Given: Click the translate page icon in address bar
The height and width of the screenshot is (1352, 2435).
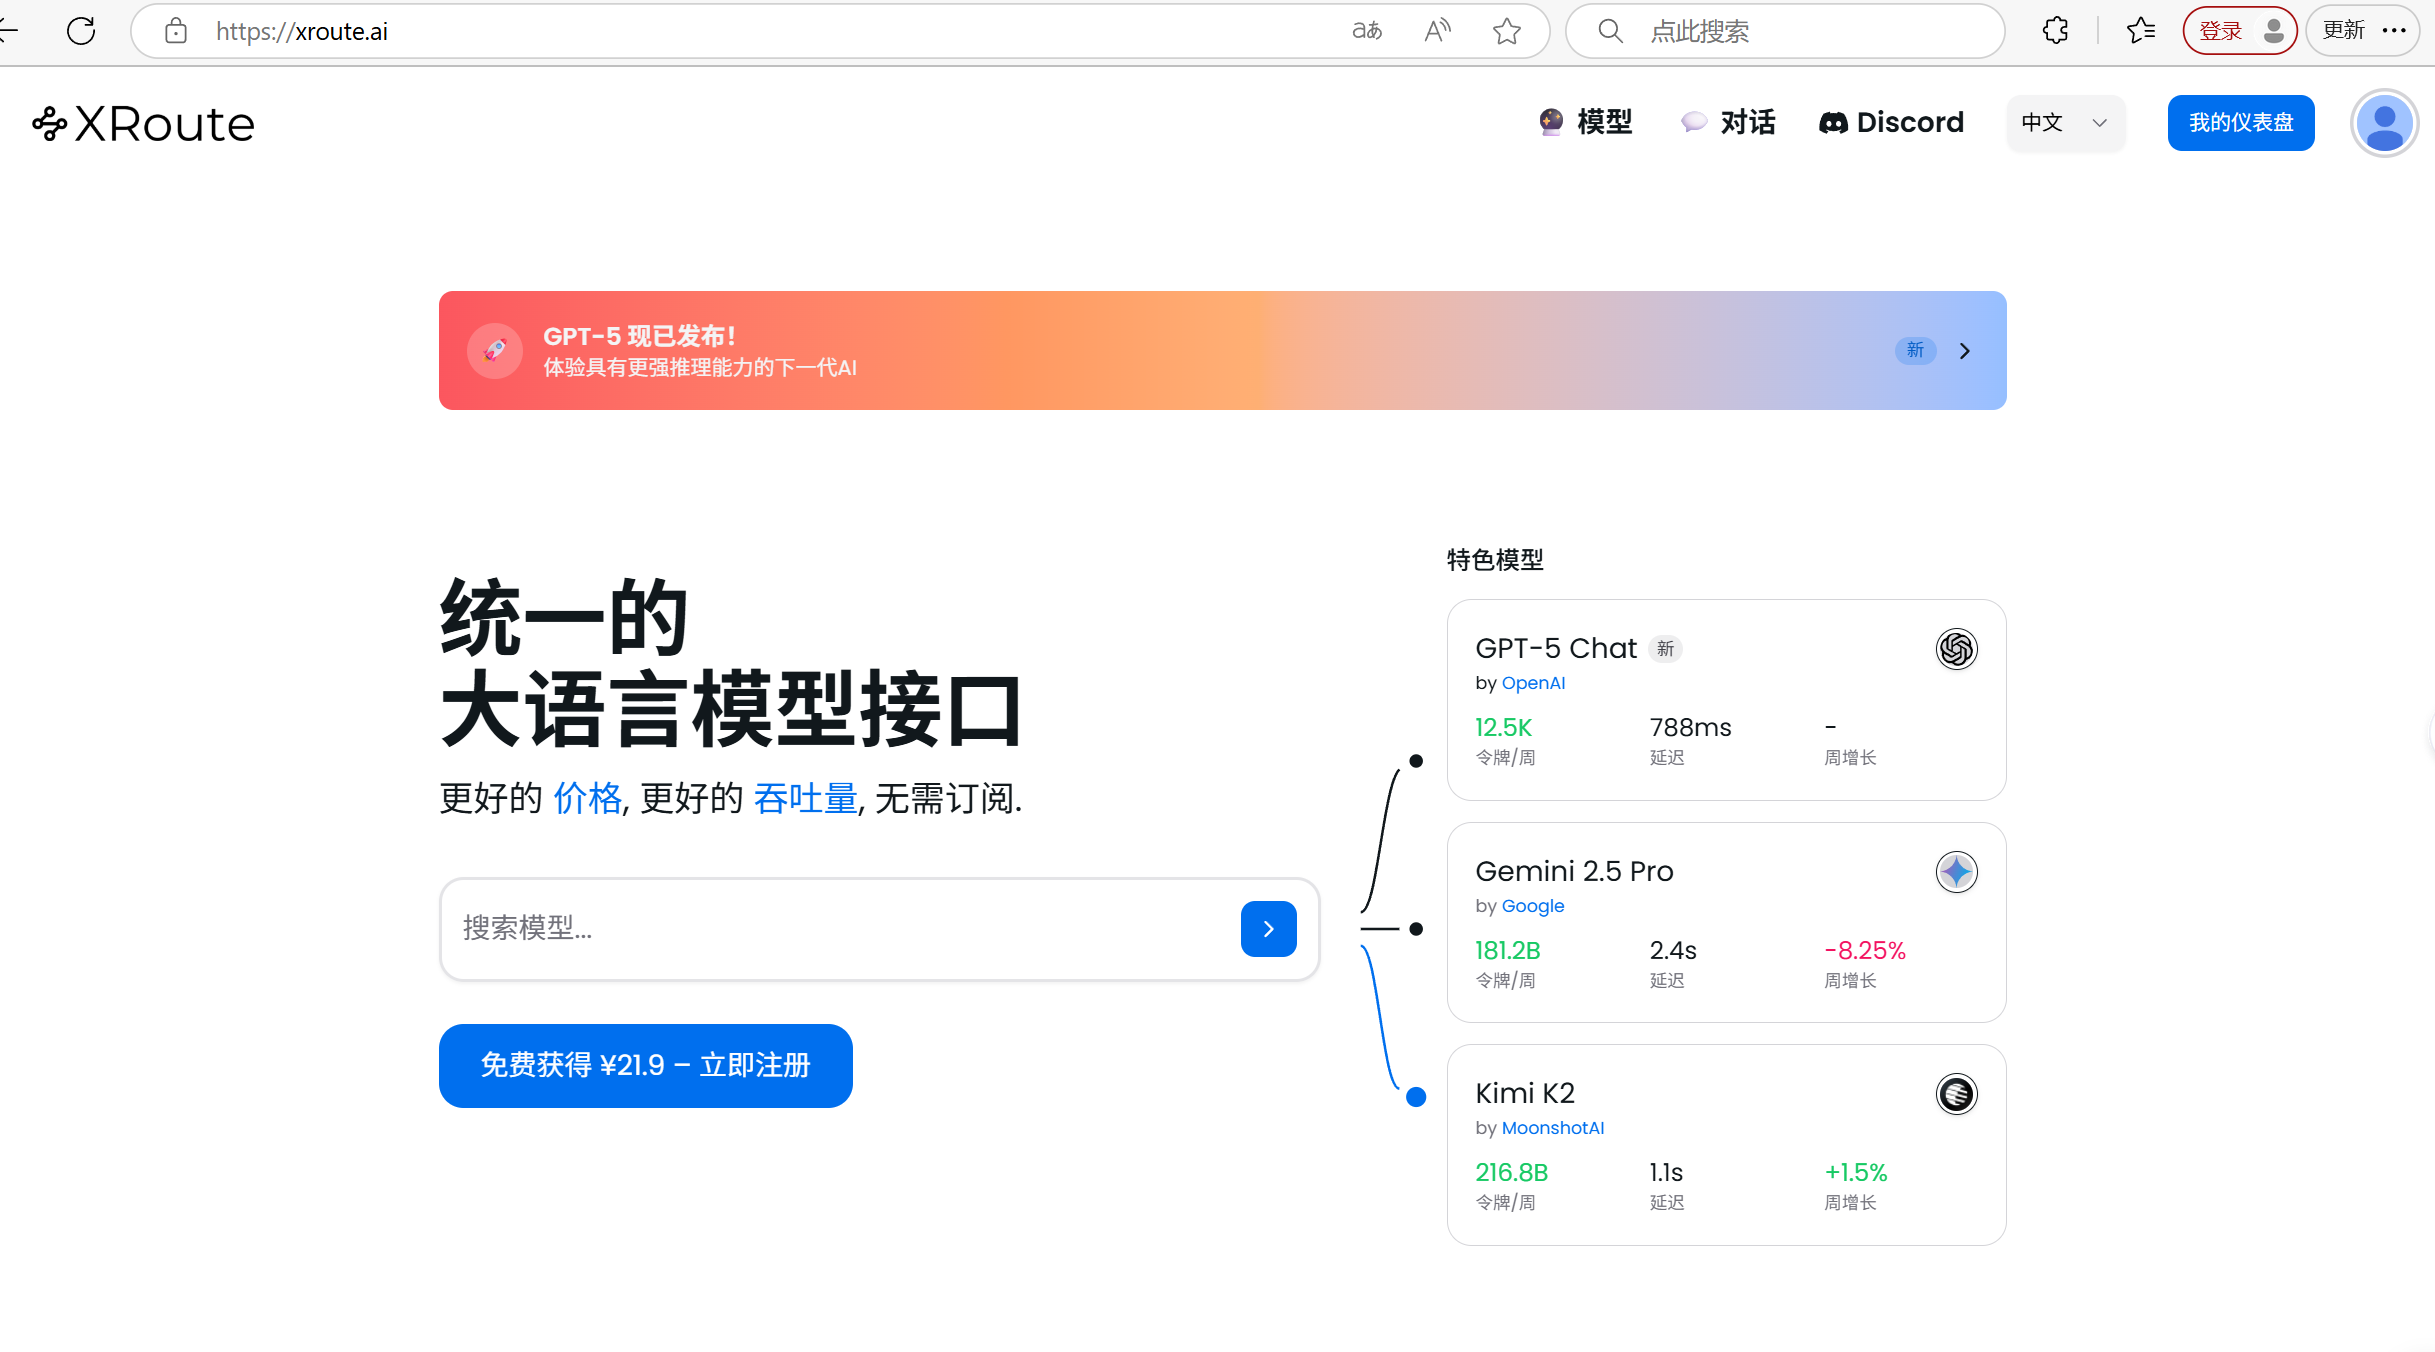Looking at the screenshot, I should coord(1367,31).
